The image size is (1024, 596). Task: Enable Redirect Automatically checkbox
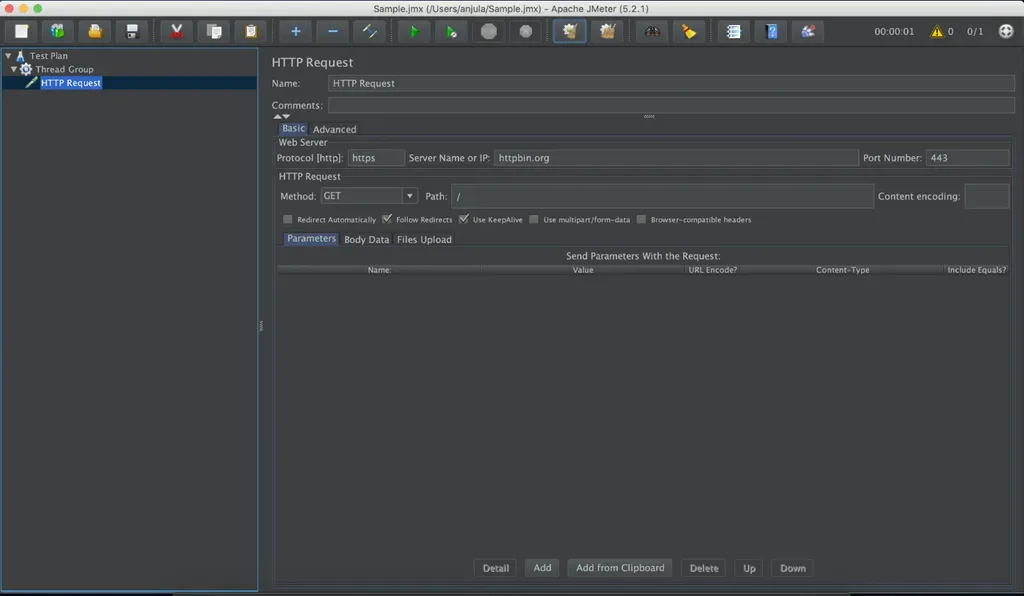pos(287,219)
